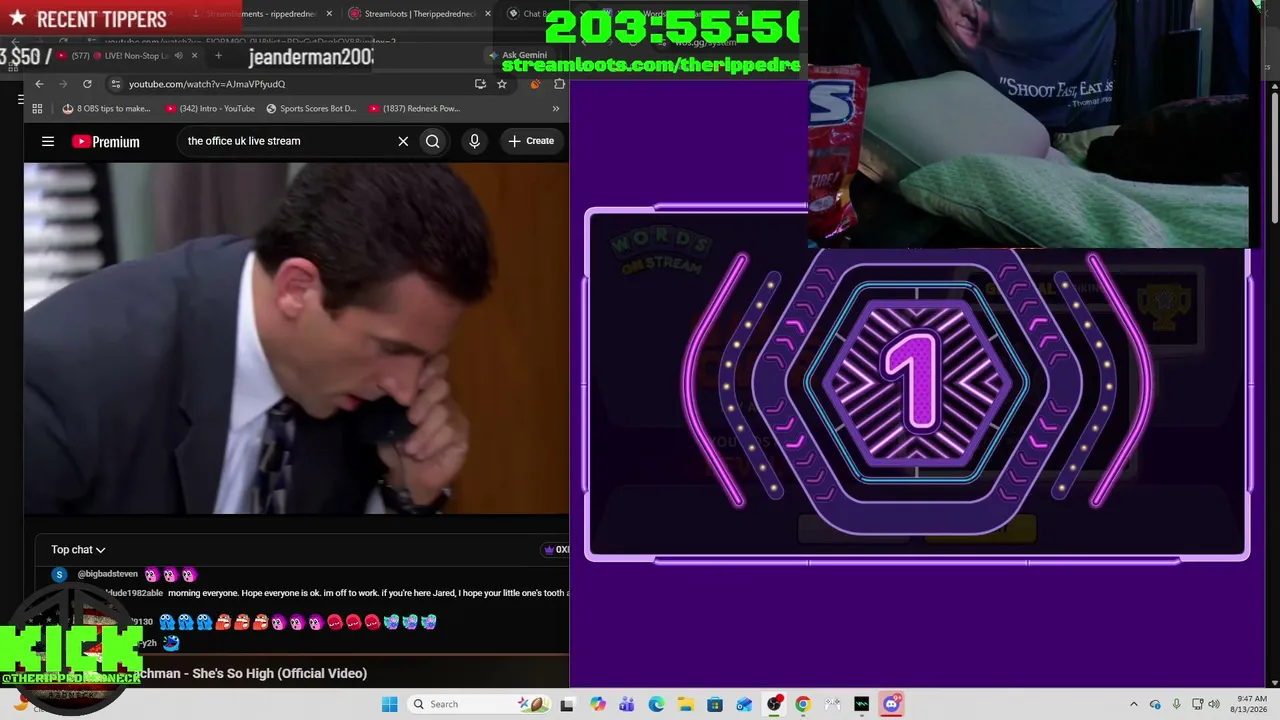Click The Office video player
Screen dimensions: 1280x720
(296, 338)
